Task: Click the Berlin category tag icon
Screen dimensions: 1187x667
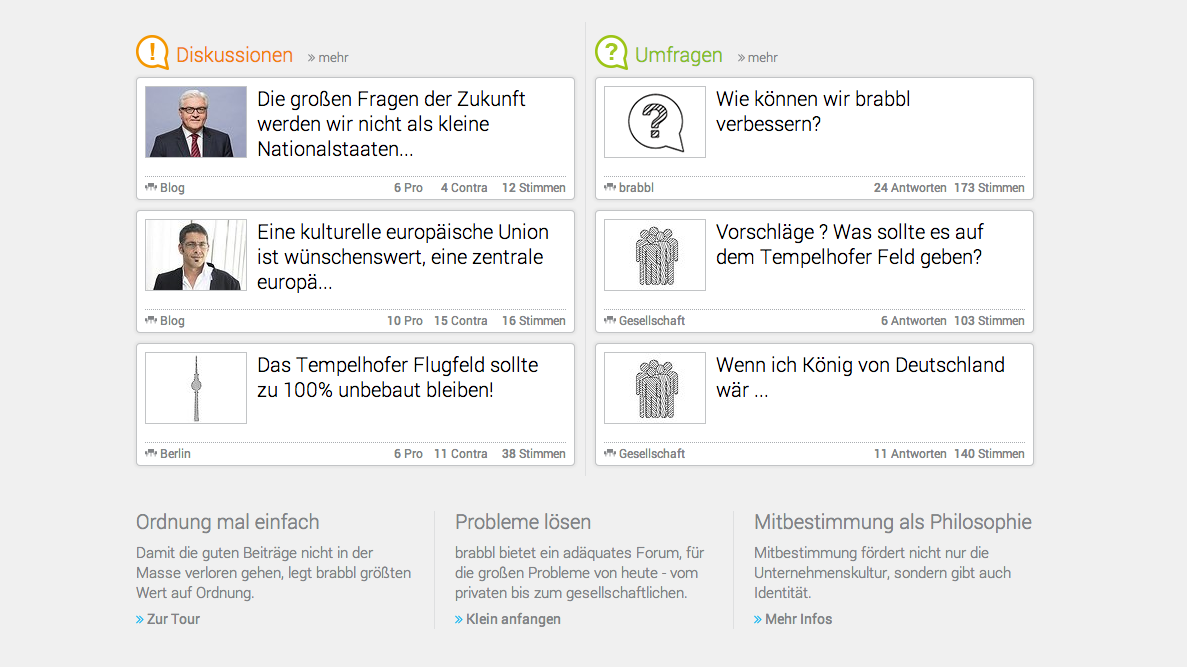Action: point(151,453)
